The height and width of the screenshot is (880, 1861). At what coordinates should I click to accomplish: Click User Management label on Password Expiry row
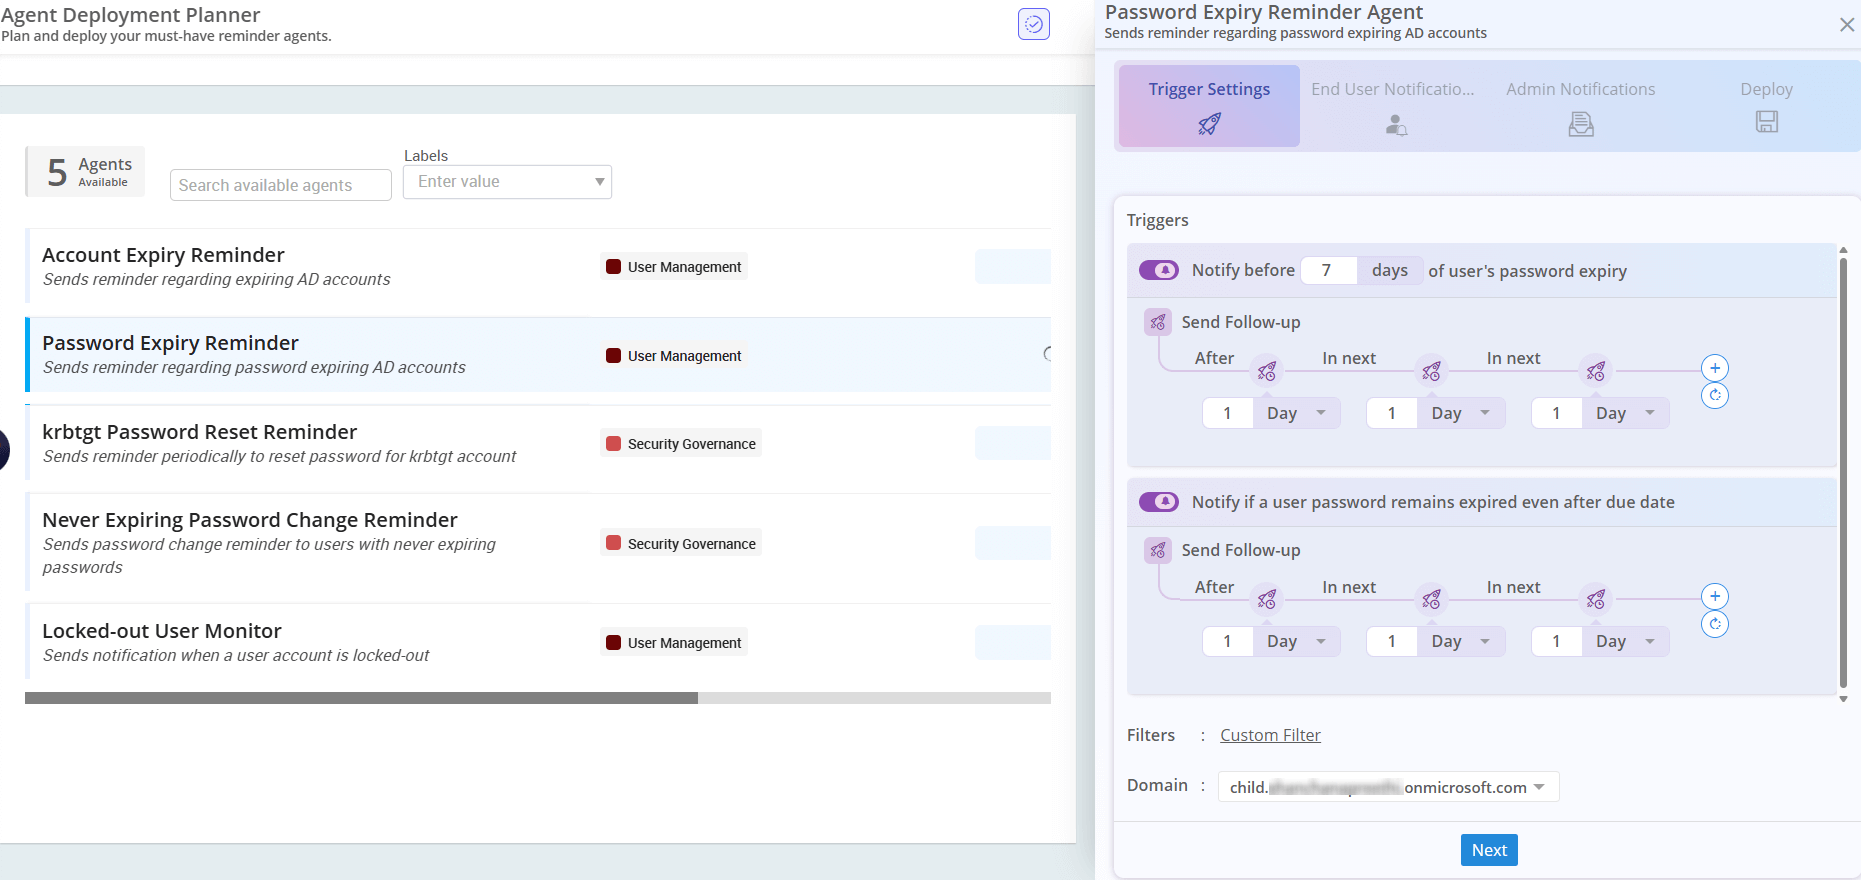tap(674, 356)
